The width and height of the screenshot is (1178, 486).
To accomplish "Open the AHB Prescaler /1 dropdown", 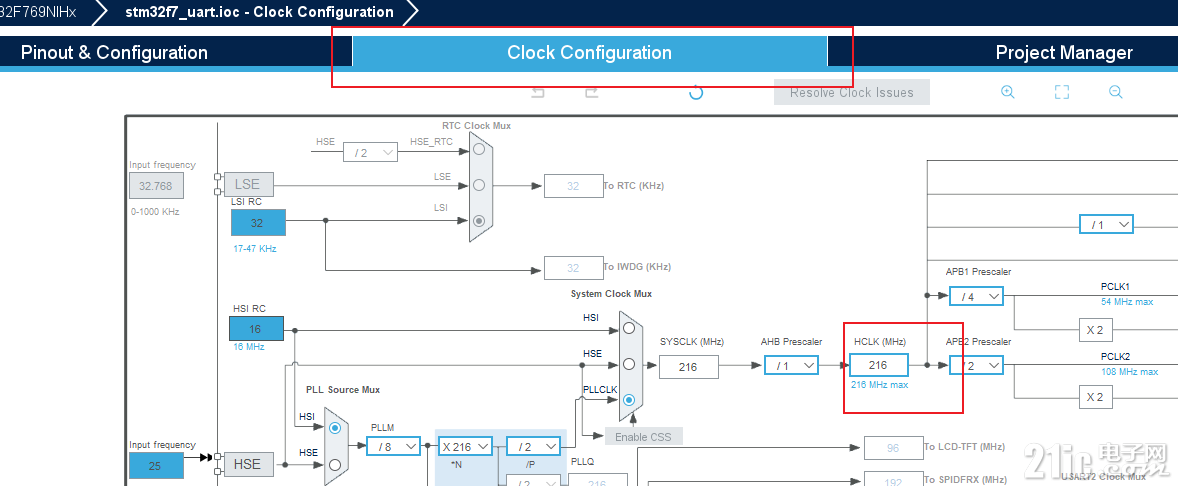I will [x=791, y=366].
